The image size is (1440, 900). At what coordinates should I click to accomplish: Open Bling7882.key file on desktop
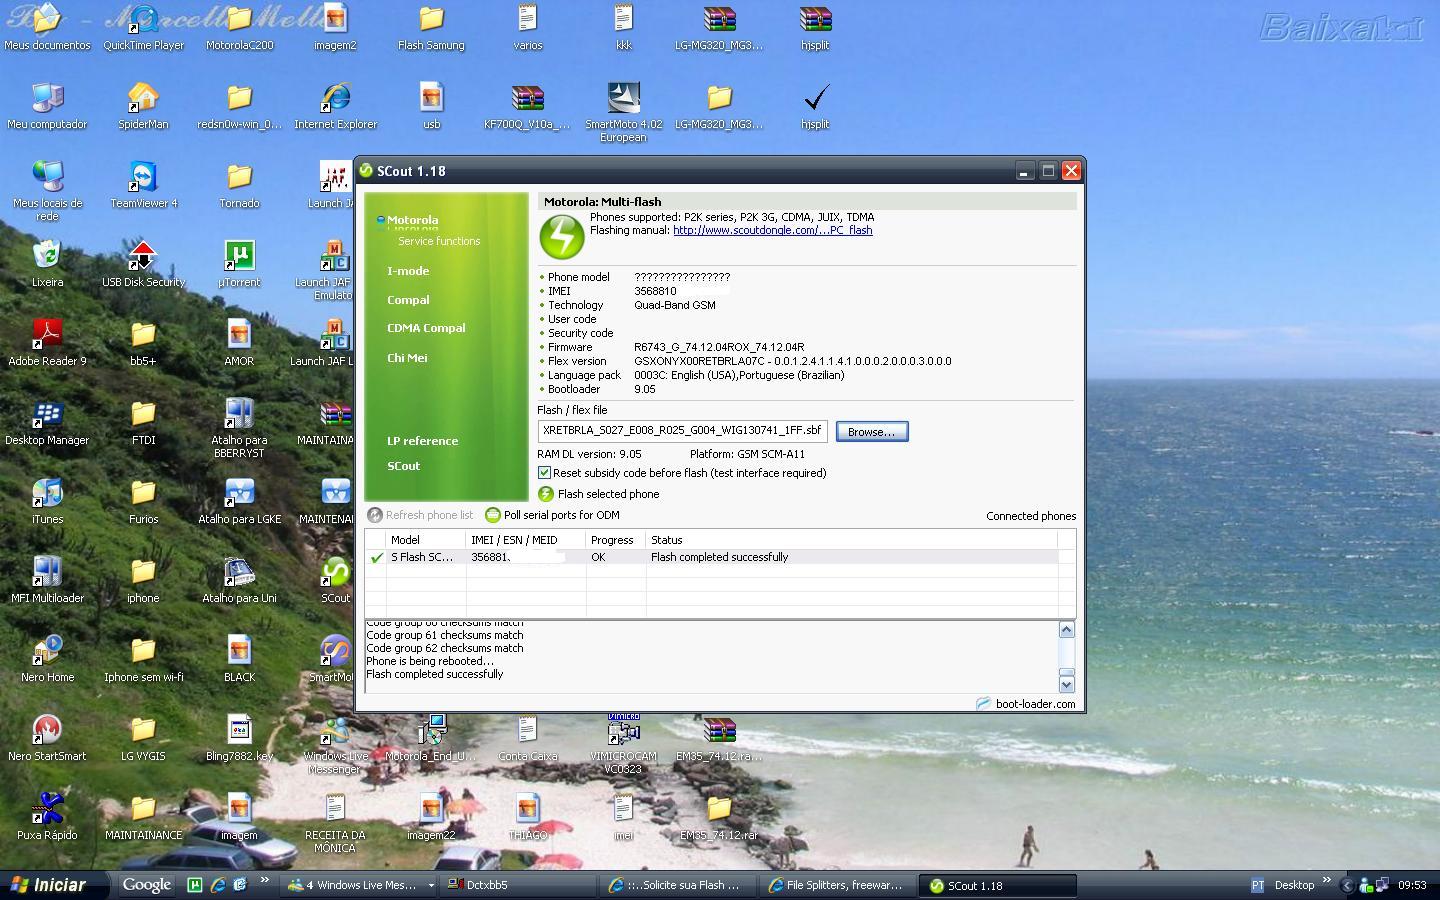239,737
